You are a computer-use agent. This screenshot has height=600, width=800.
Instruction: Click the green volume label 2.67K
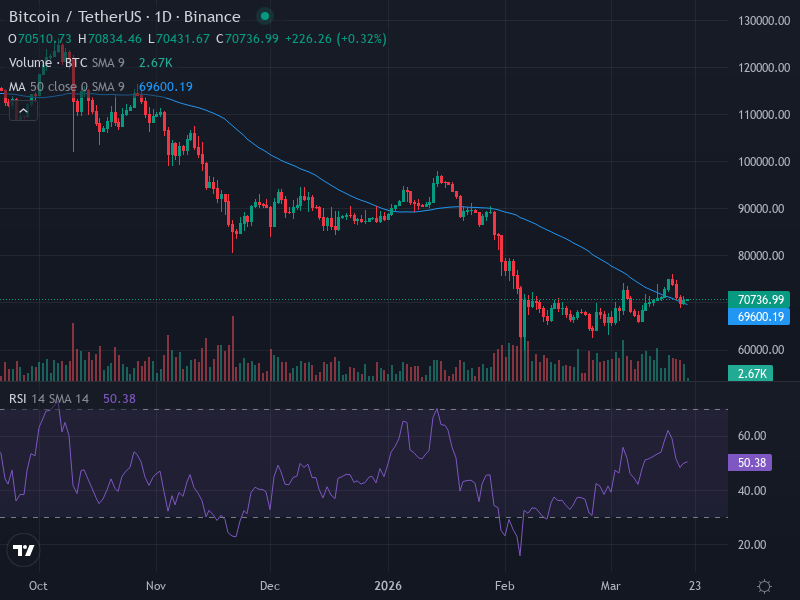(x=751, y=373)
